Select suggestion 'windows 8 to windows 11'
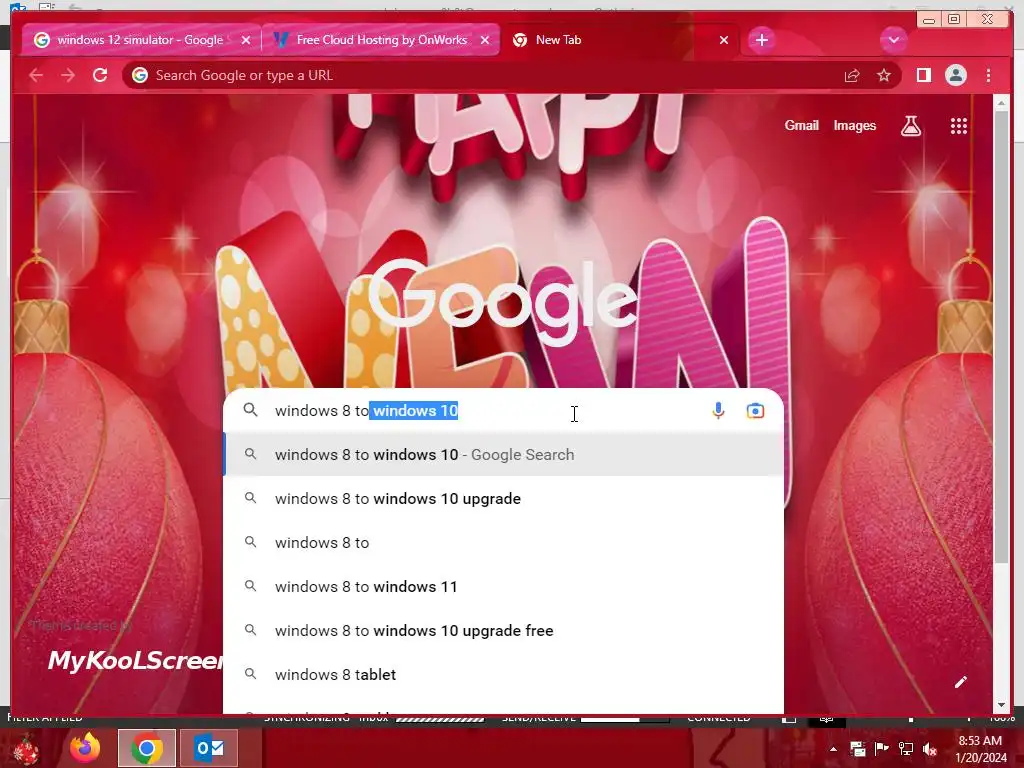The height and width of the screenshot is (768, 1024). (x=503, y=586)
